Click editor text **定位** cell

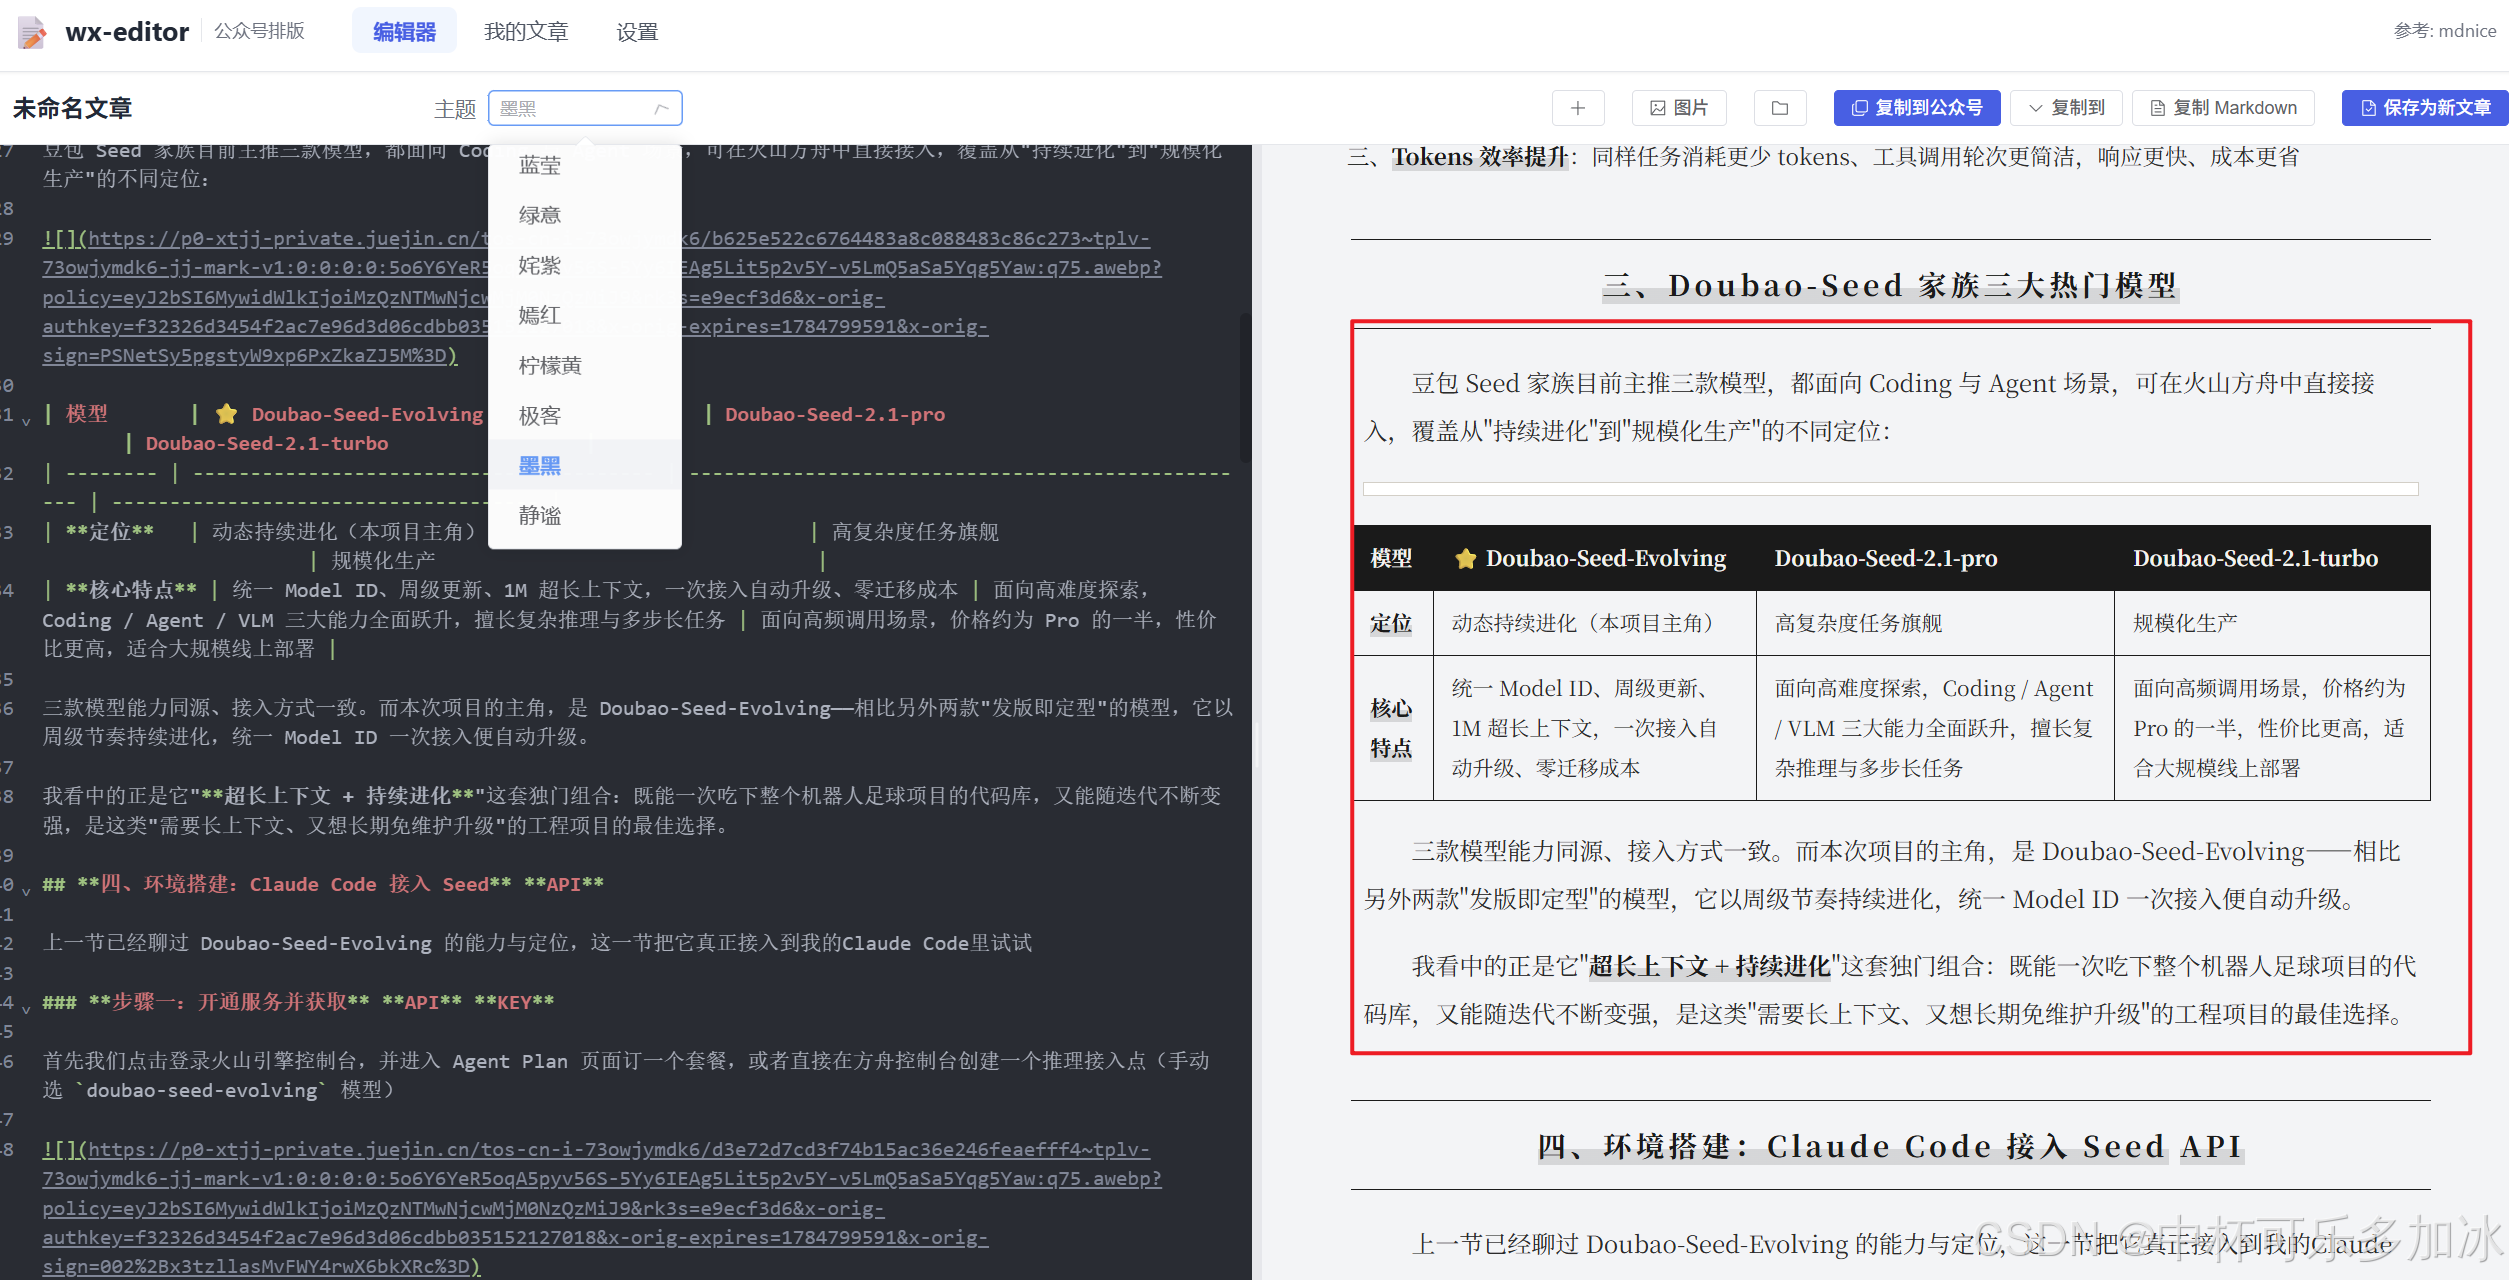click(110, 532)
